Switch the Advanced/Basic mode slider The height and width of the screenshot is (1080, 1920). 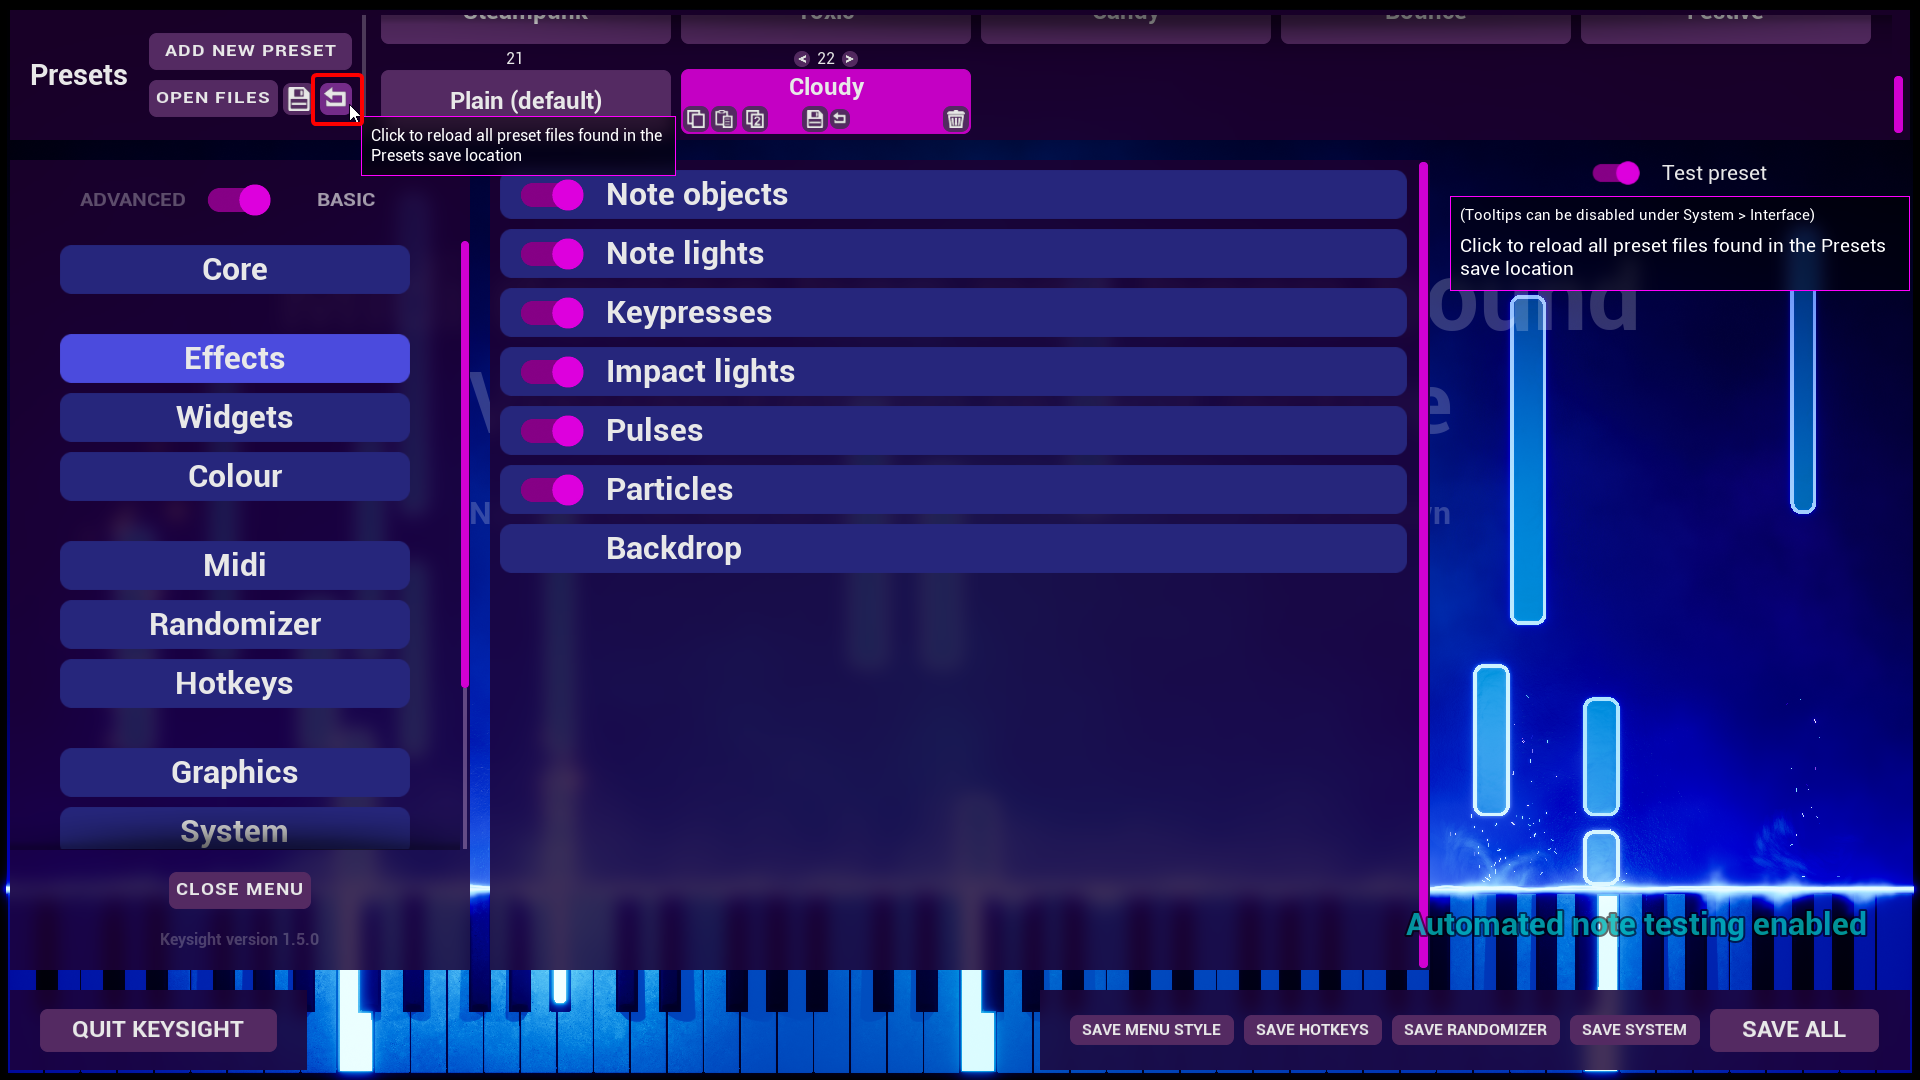[239, 200]
